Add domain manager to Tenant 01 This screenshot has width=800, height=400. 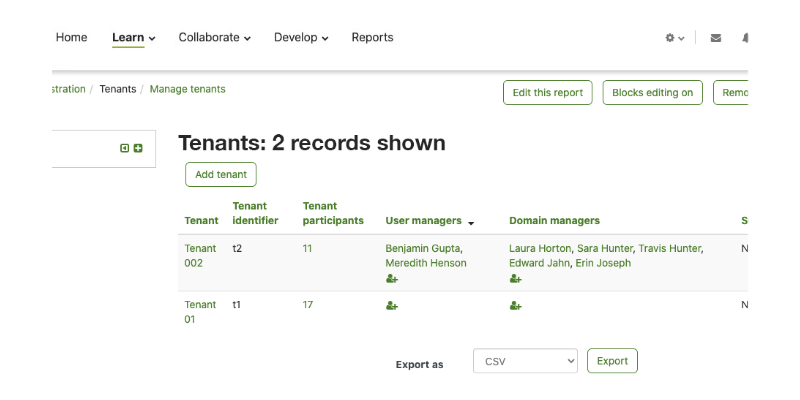[515, 306]
